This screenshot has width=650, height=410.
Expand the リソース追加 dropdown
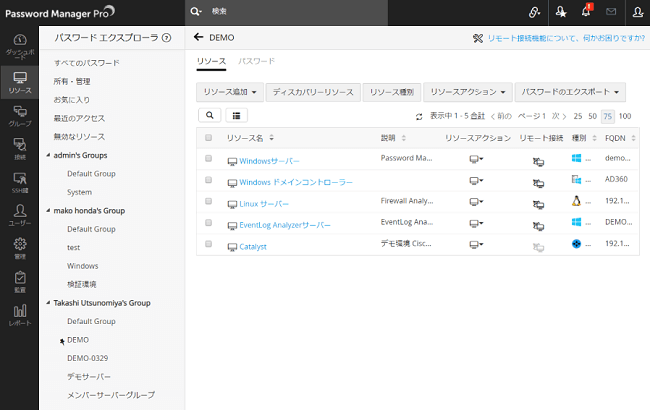(x=230, y=92)
